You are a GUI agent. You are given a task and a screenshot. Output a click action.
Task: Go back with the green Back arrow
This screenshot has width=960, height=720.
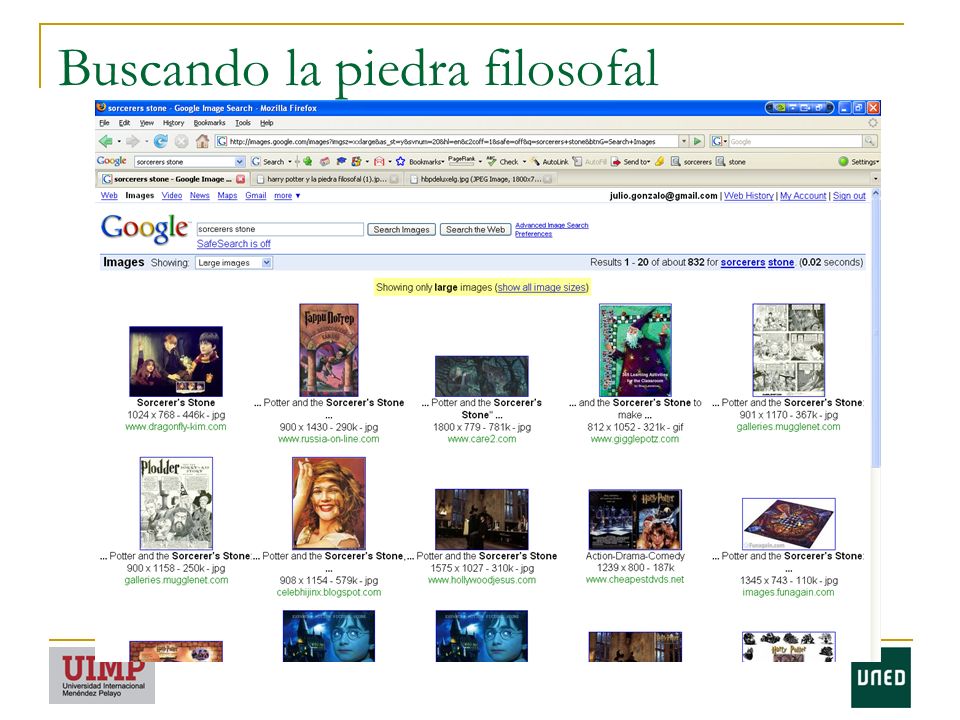tap(105, 141)
